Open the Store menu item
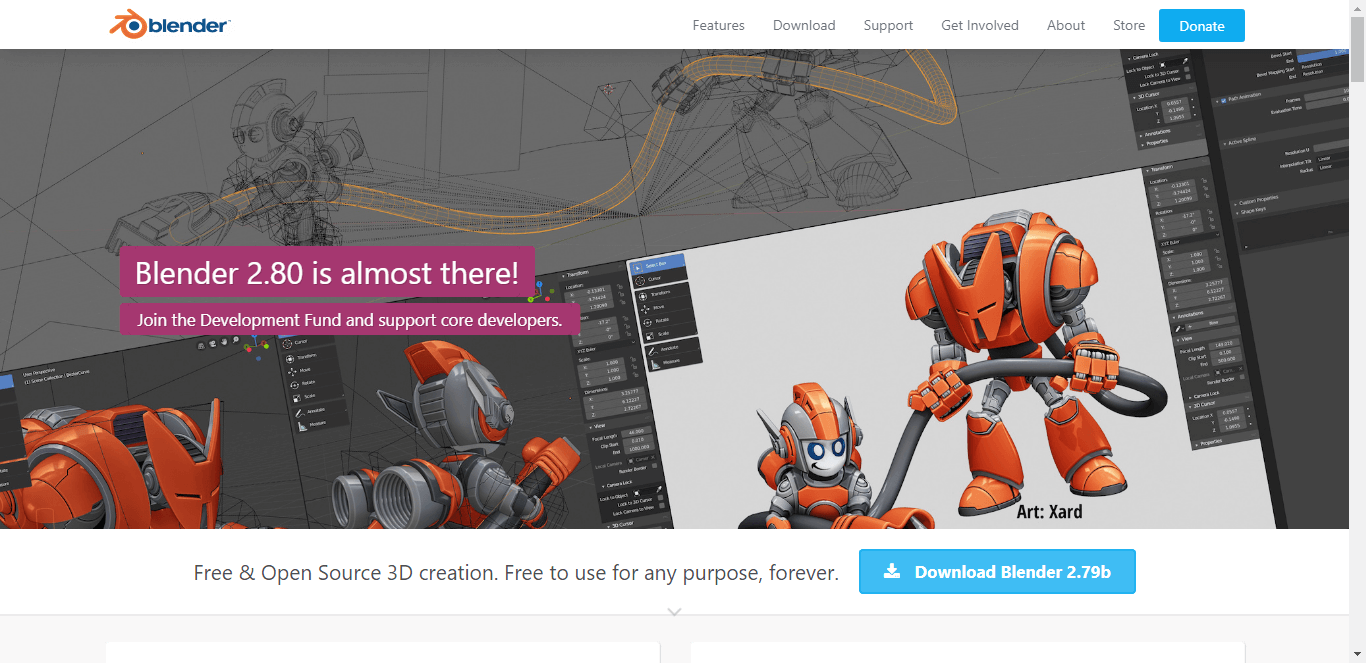 pyautogui.click(x=1129, y=25)
